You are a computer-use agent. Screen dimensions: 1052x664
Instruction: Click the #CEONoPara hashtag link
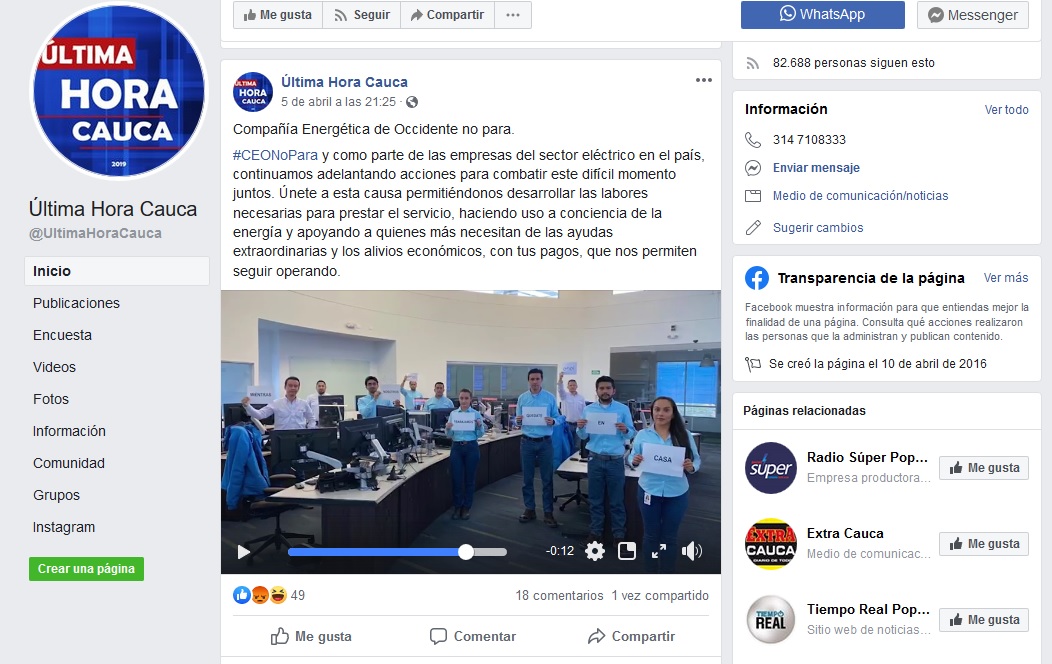tap(275, 155)
